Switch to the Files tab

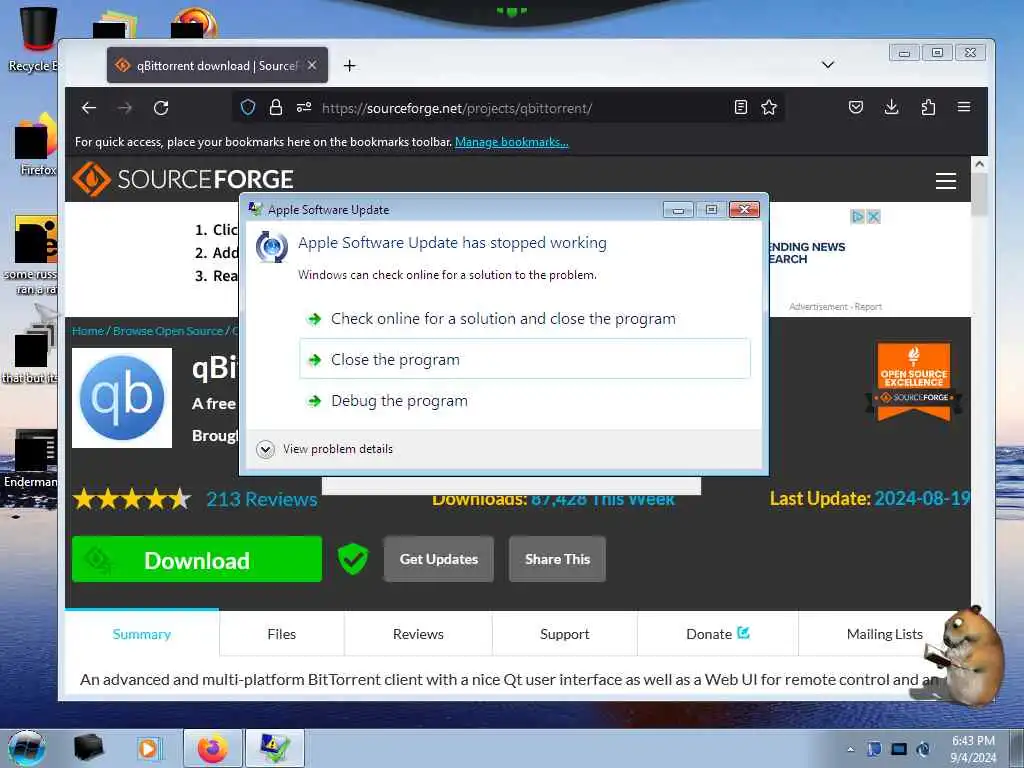pos(281,634)
